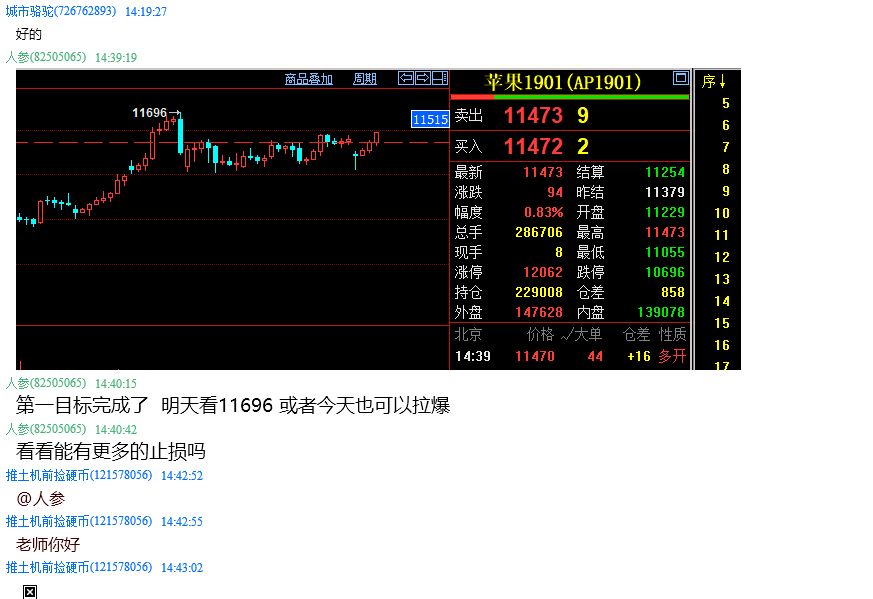The height and width of the screenshot is (599, 873).
Task: Click the 持仓 value 229008
Action: point(539,293)
